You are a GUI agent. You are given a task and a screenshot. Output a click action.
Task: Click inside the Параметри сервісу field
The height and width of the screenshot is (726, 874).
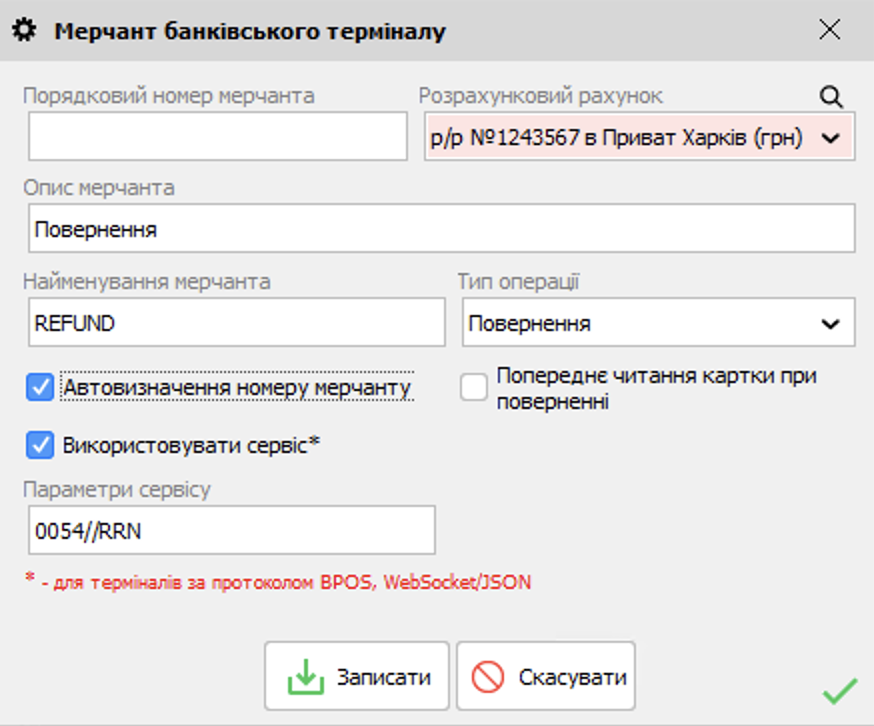tap(231, 529)
